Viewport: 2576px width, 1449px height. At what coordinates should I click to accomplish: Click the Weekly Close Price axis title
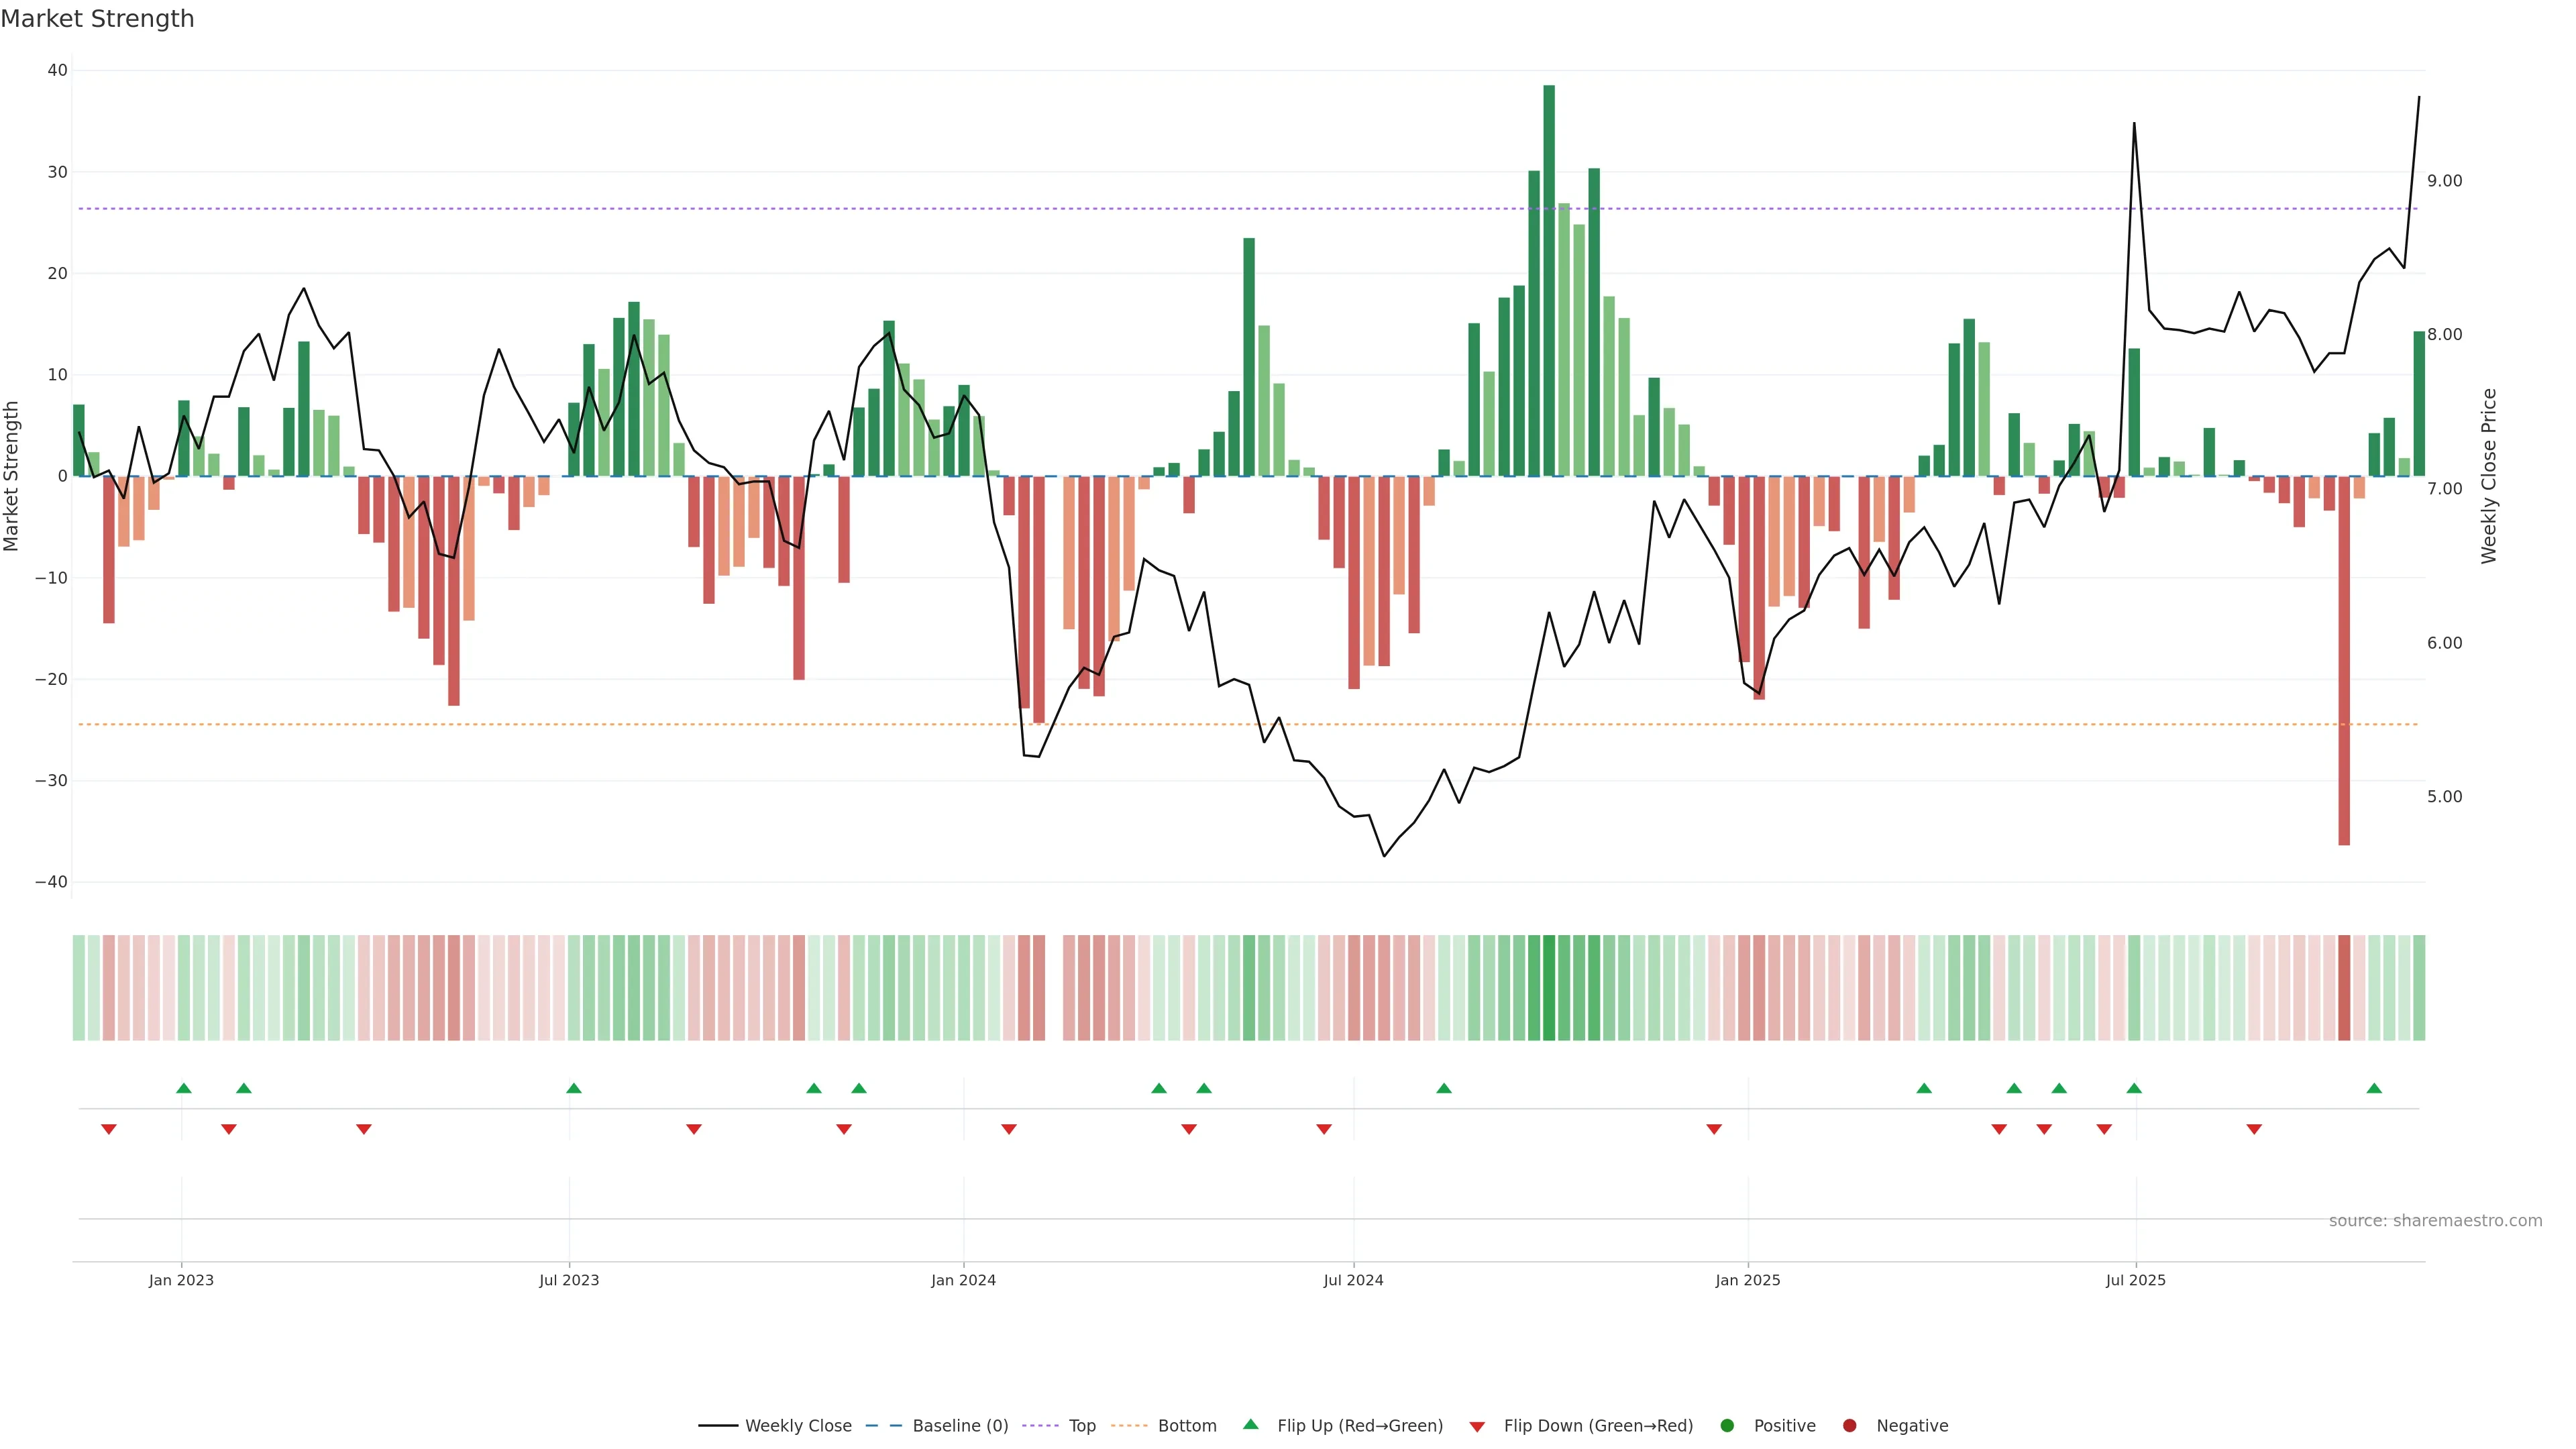pos(2489,476)
